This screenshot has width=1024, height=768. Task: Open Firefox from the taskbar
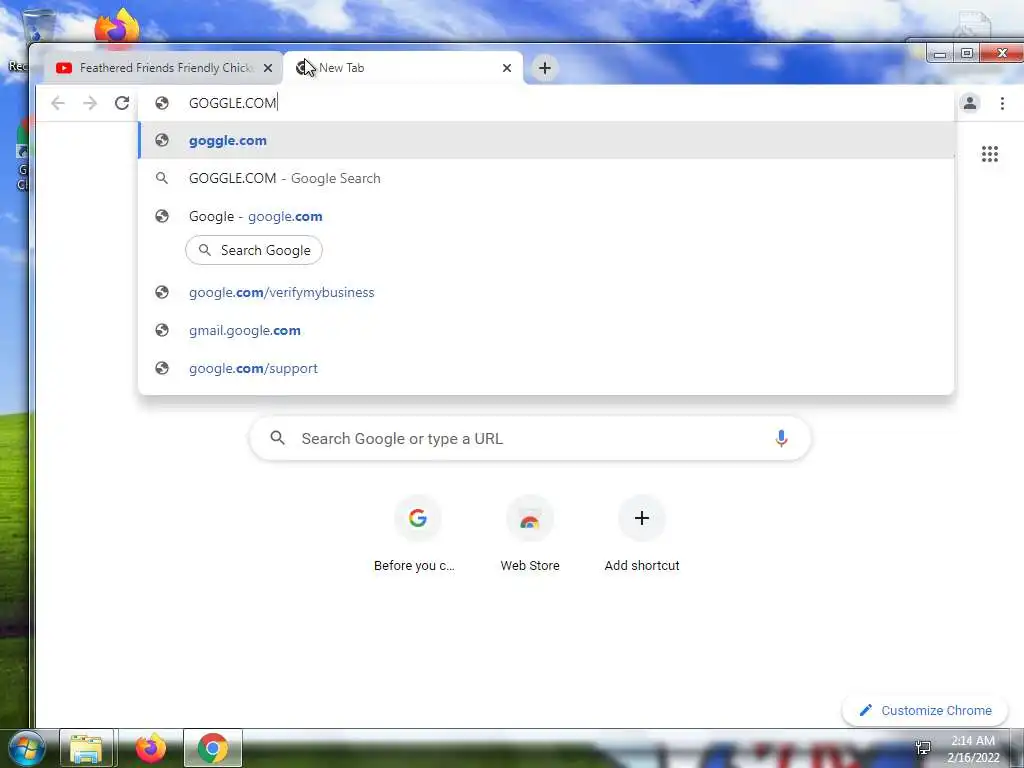click(150, 749)
